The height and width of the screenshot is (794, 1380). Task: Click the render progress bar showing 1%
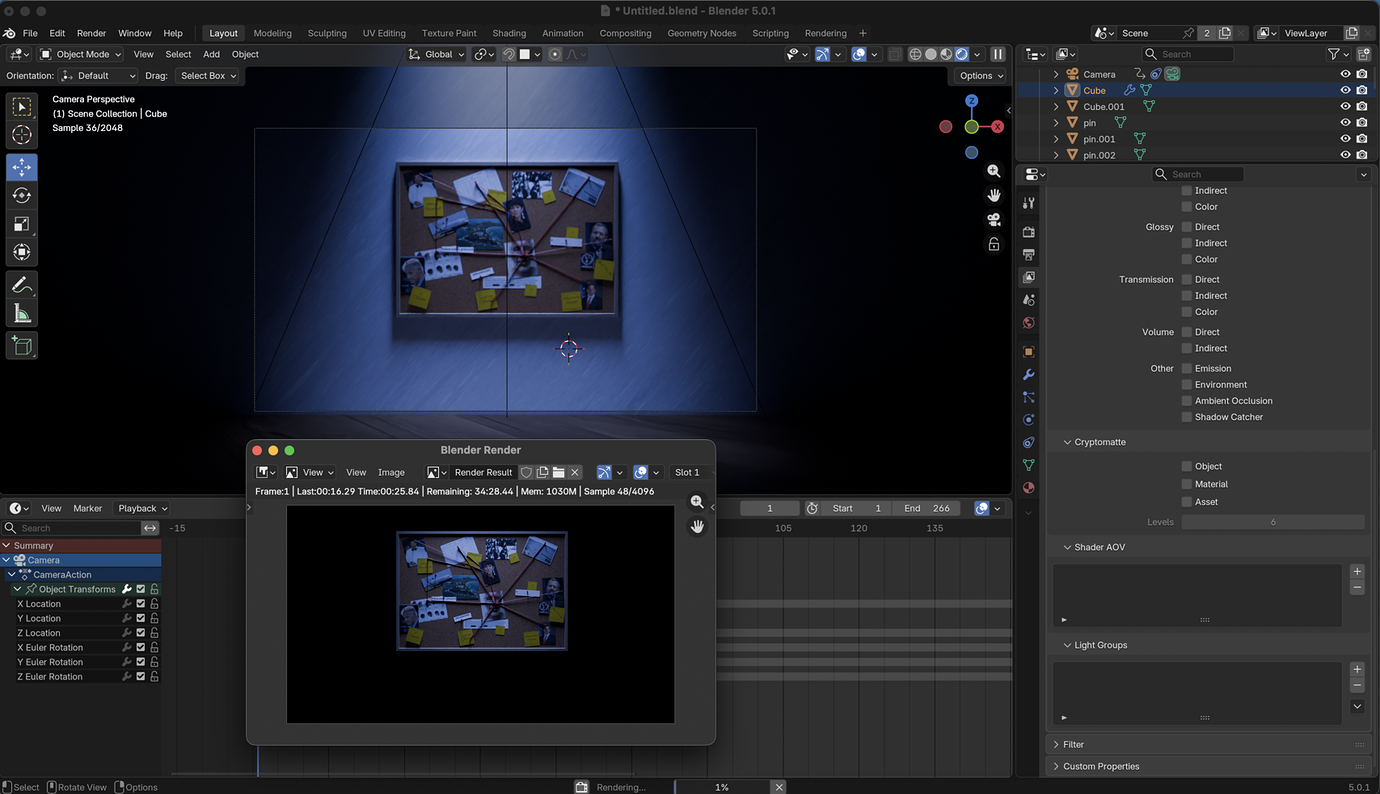pos(721,787)
